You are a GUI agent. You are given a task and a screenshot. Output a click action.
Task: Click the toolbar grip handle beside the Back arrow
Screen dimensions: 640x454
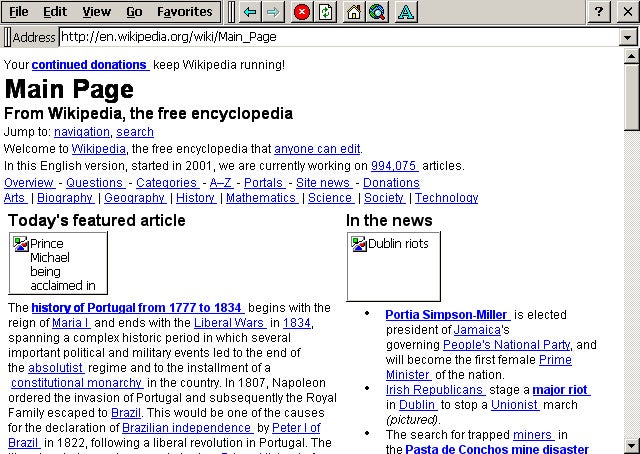pyautogui.click(x=231, y=12)
